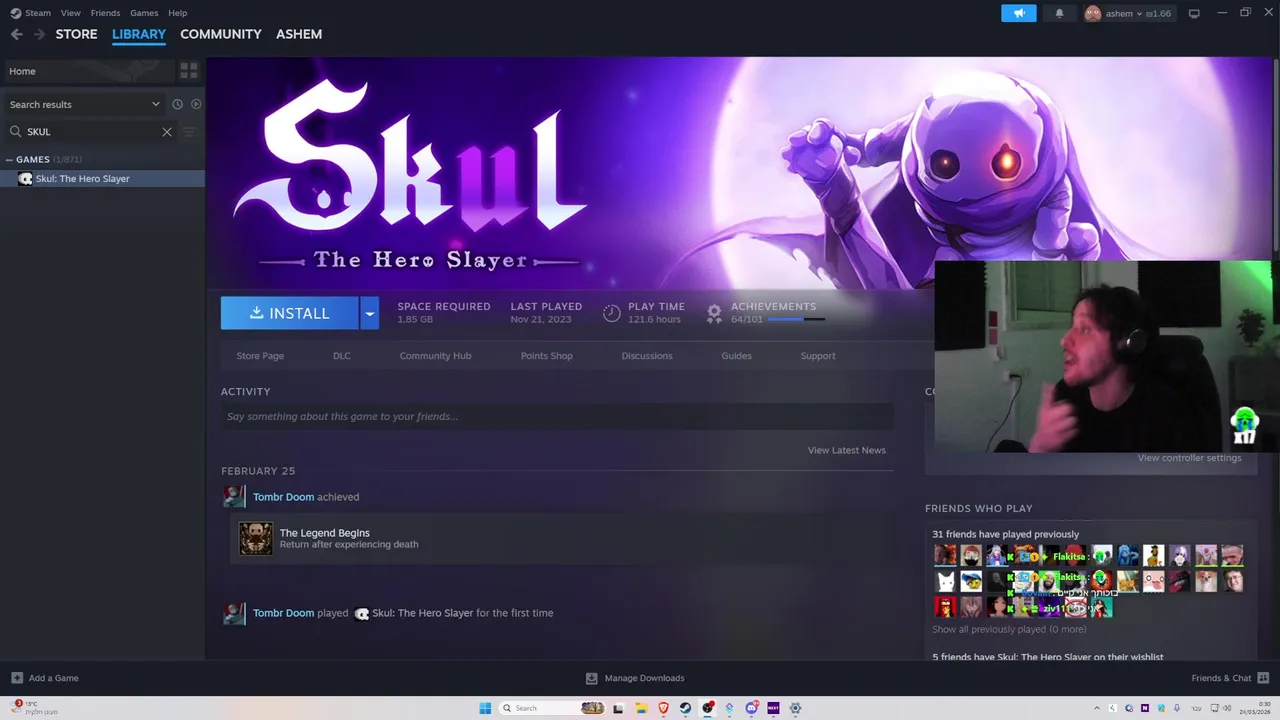Open the Support link
The image size is (1280, 720).
(818, 356)
